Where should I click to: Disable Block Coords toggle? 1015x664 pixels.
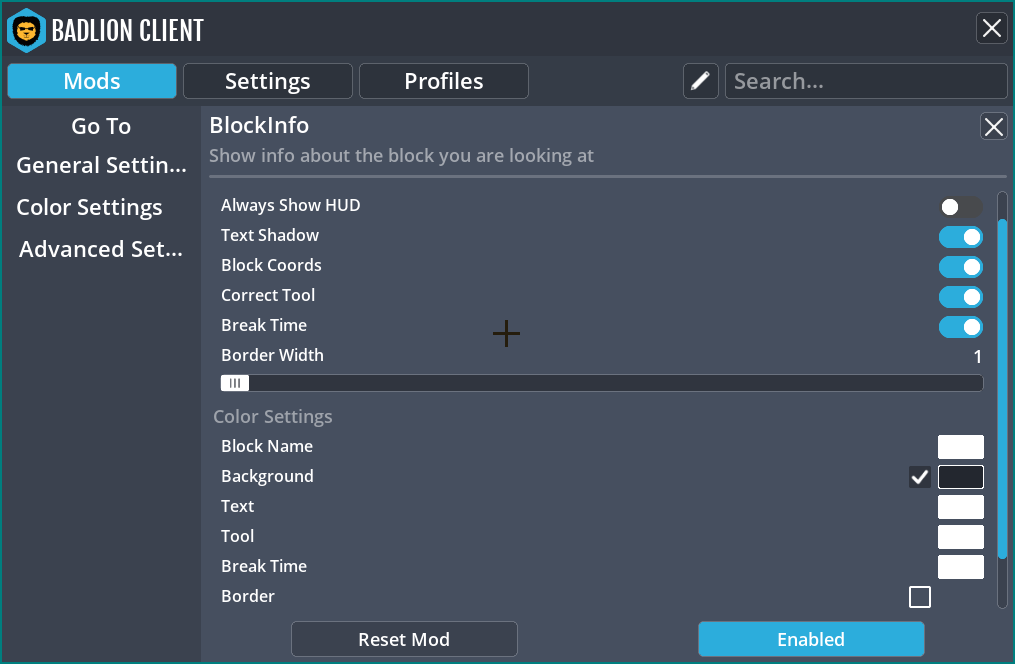tap(961, 267)
